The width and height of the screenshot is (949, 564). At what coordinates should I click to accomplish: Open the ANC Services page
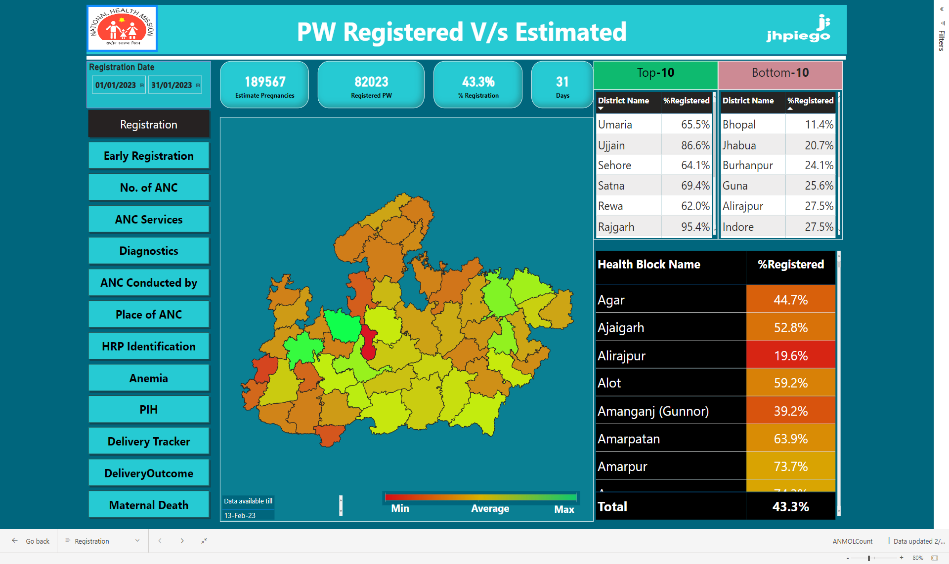(x=148, y=219)
